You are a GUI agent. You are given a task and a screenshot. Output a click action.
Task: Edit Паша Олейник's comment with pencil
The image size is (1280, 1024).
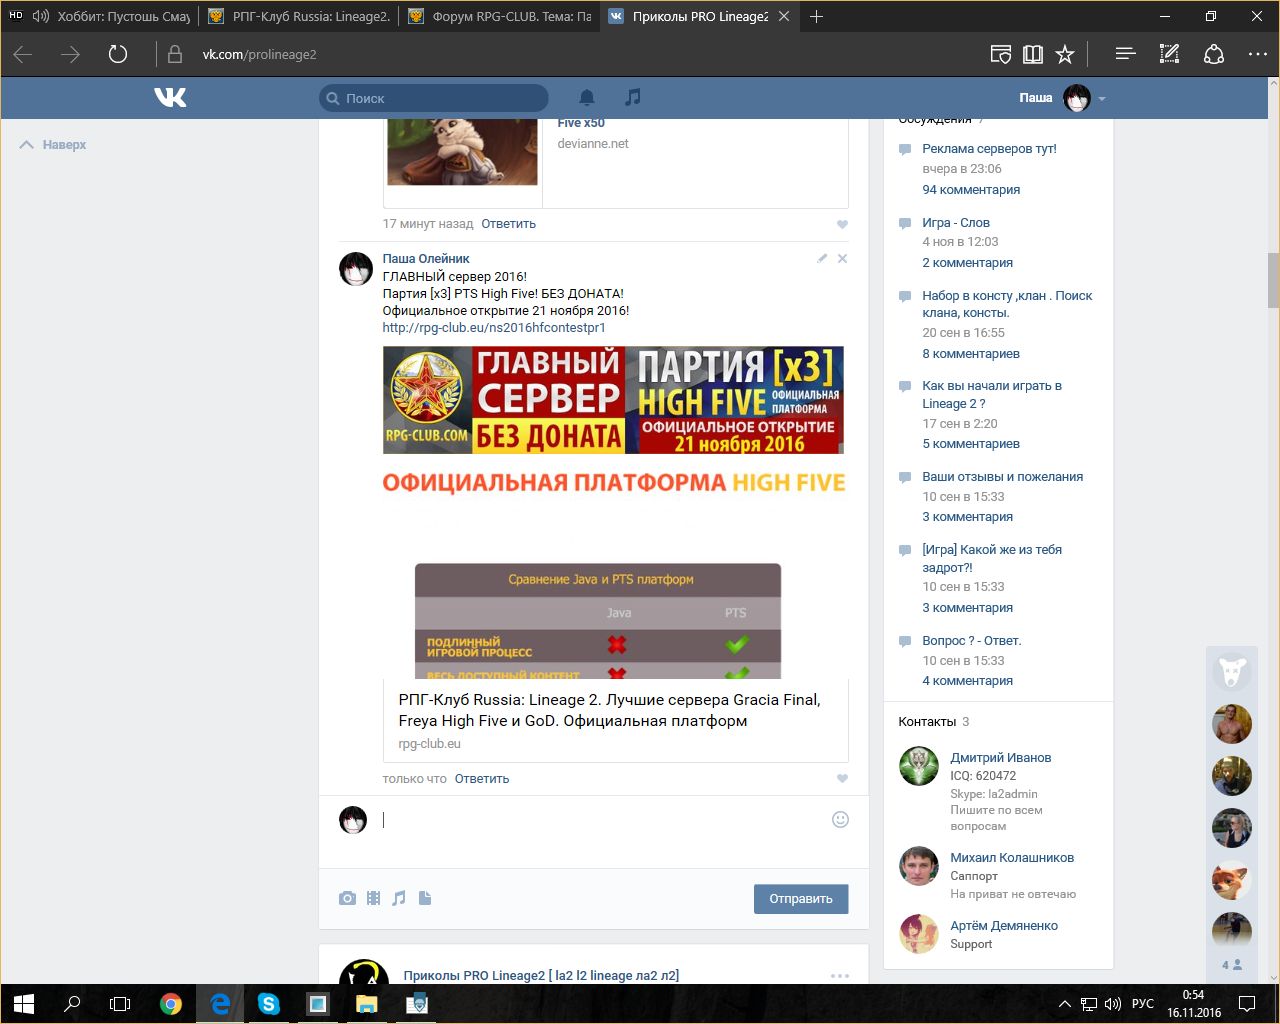tap(822, 258)
